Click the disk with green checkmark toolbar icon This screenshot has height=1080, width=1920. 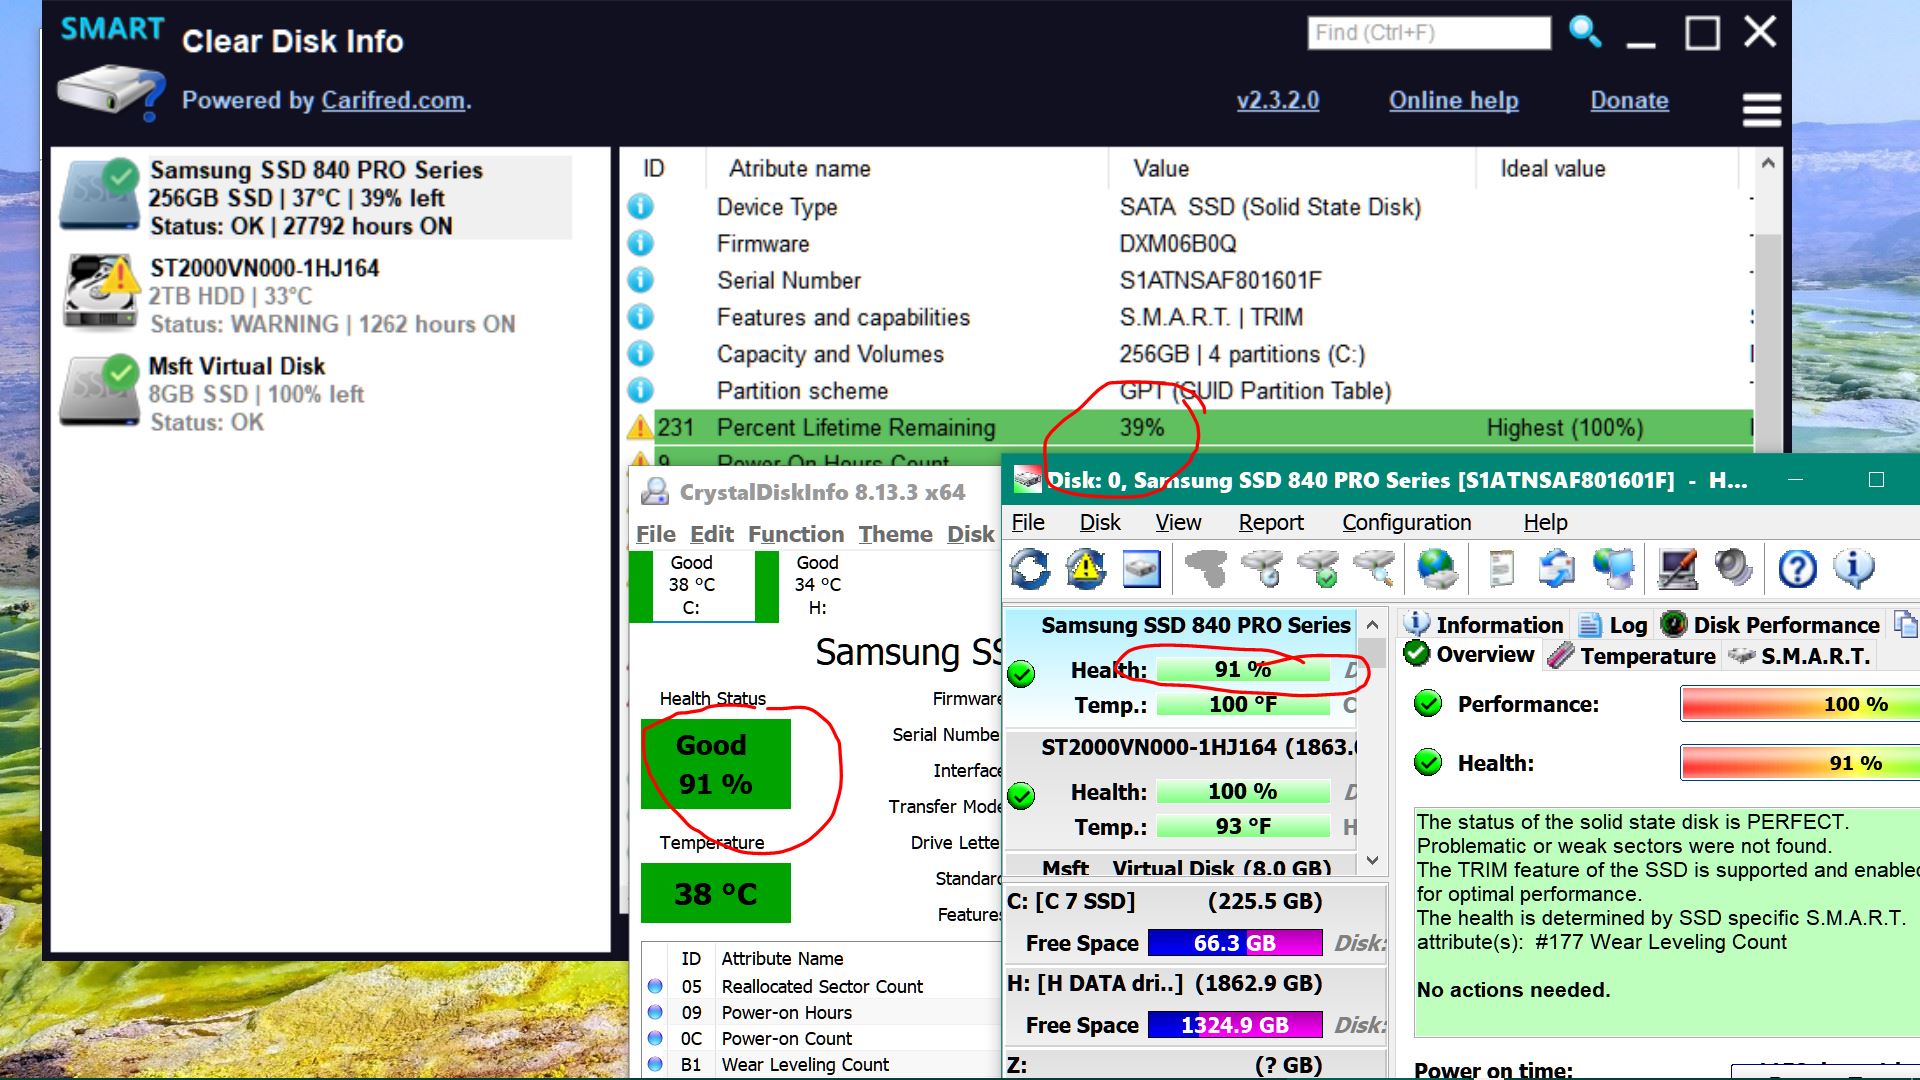click(1318, 569)
